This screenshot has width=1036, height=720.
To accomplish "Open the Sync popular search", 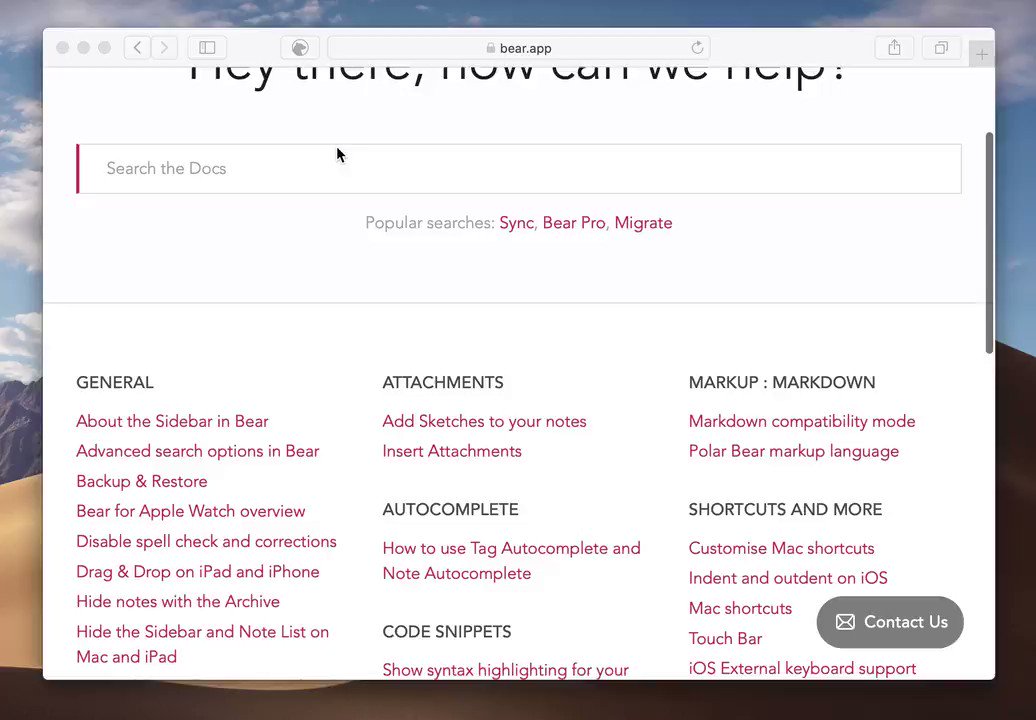I will [x=516, y=223].
